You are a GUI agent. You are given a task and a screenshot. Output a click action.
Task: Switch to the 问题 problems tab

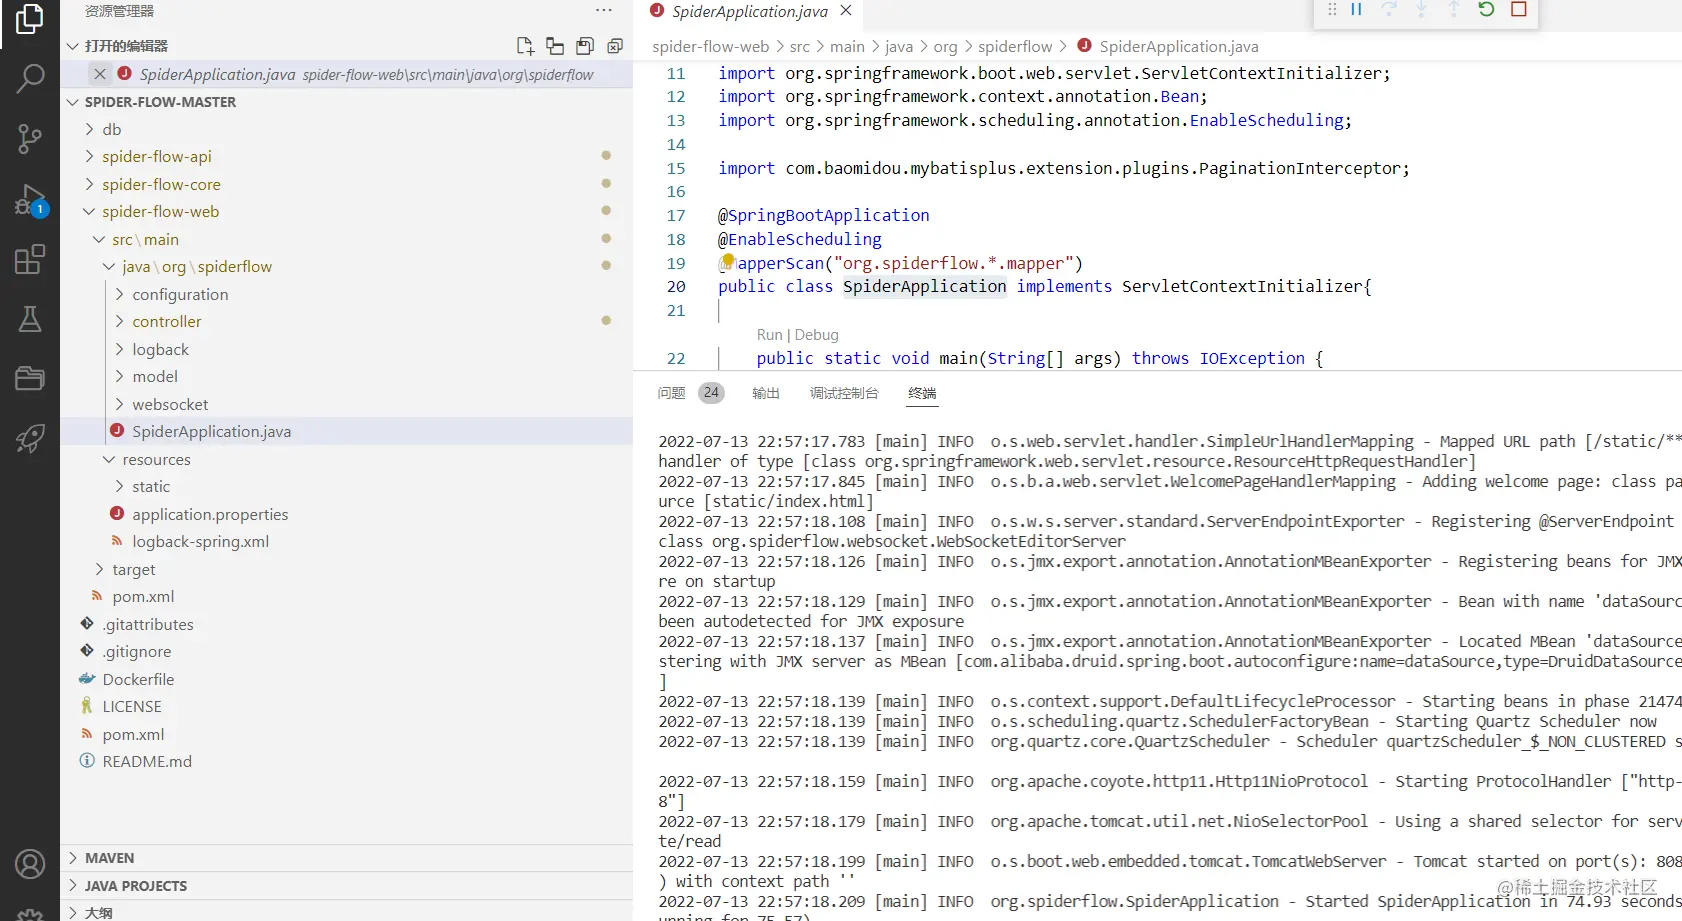[x=671, y=393]
